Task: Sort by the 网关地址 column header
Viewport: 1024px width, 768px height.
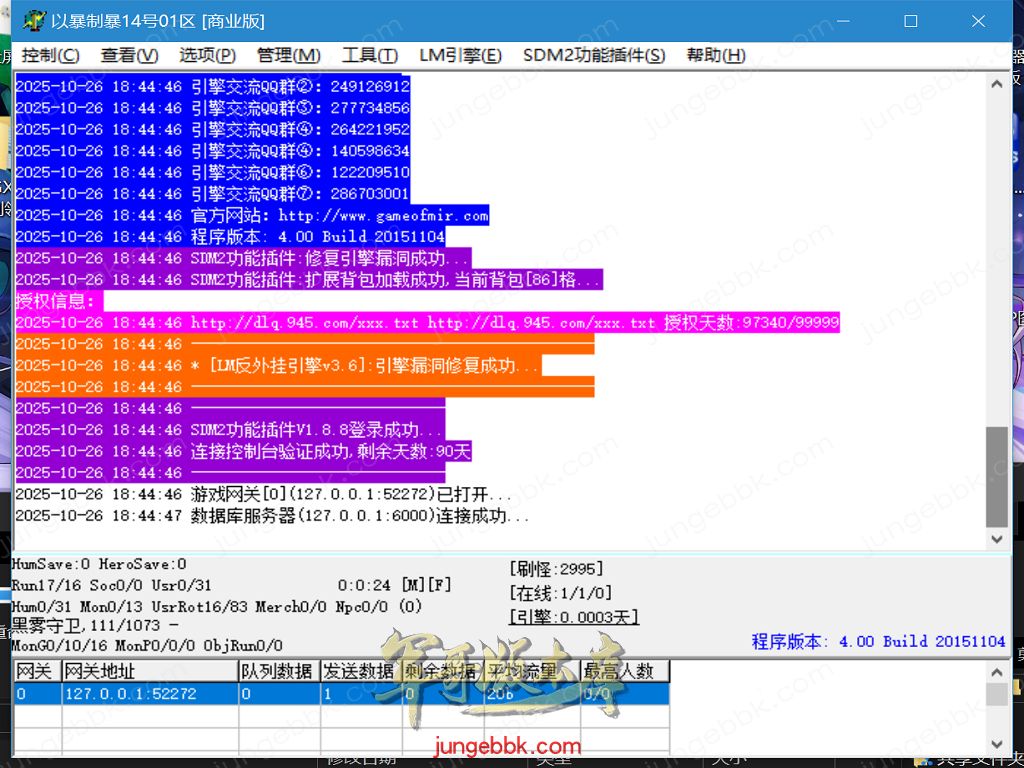Action: 148,671
